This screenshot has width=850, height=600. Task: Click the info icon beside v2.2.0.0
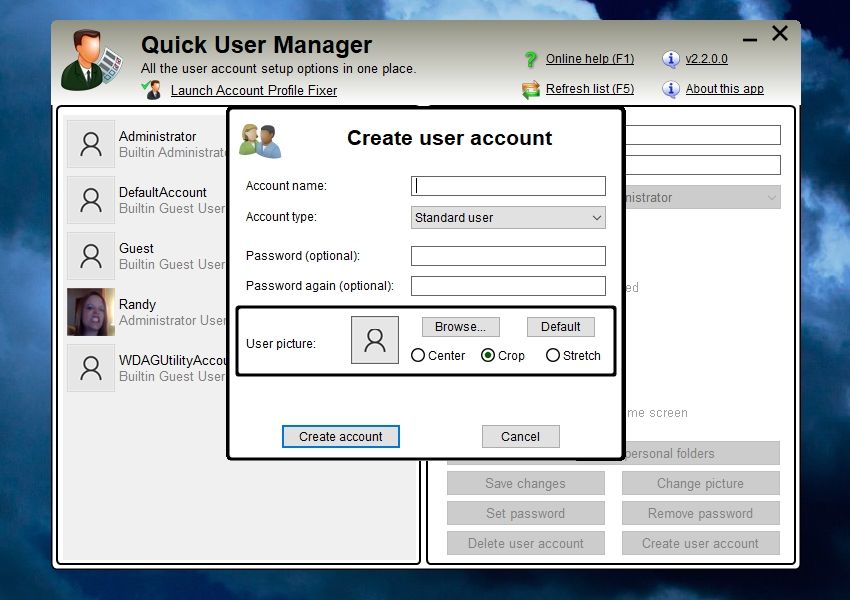671,59
